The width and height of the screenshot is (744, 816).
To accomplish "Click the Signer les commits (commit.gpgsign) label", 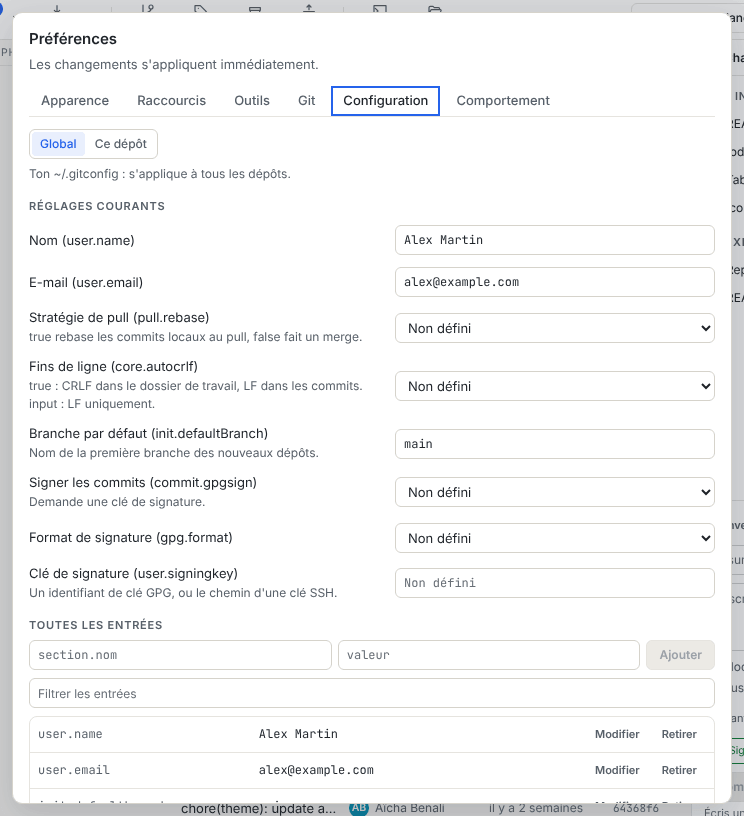I will click(143, 482).
